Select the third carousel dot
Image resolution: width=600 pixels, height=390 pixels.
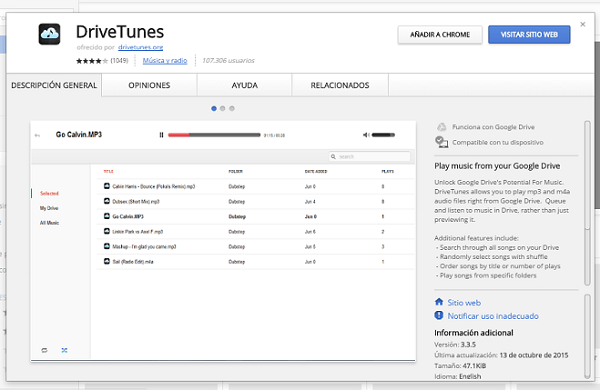pos(232,109)
